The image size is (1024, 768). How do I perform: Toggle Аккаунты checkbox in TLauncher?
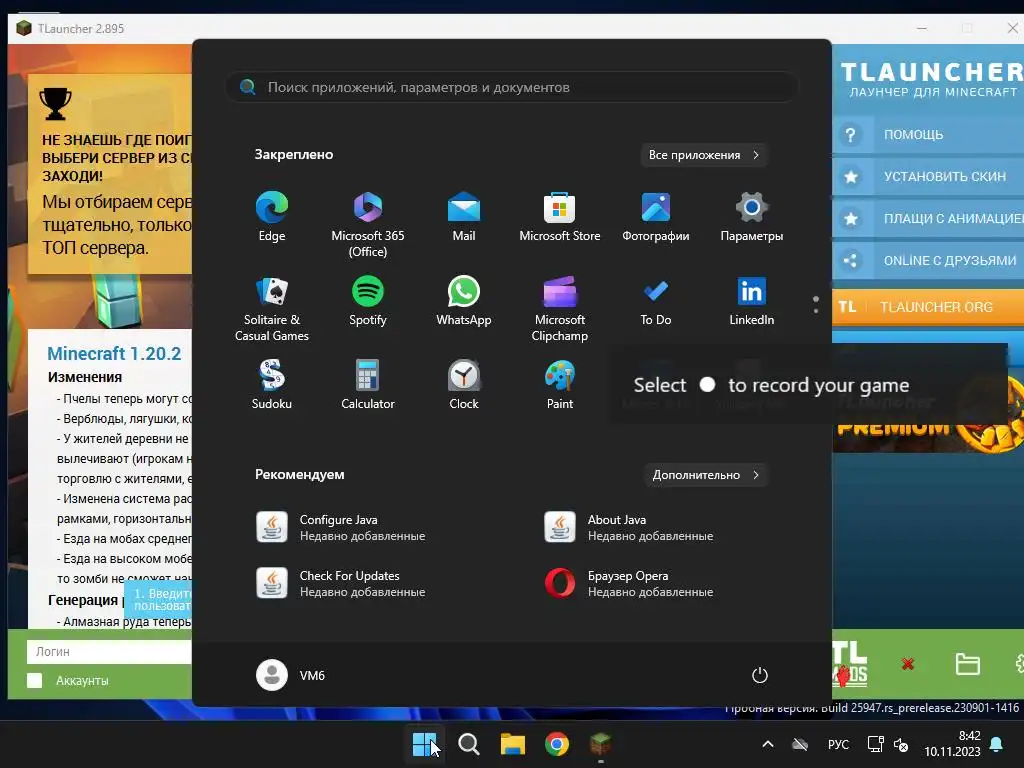point(35,680)
